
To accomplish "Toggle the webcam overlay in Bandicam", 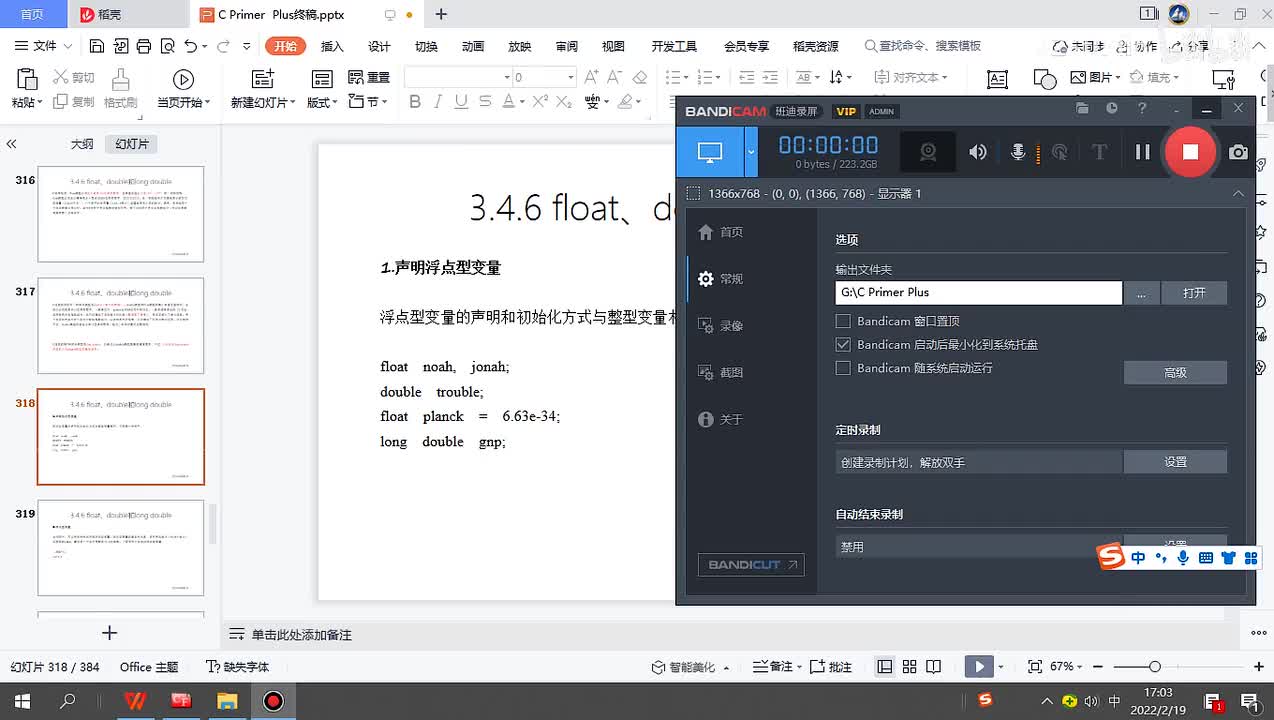I will pos(928,152).
